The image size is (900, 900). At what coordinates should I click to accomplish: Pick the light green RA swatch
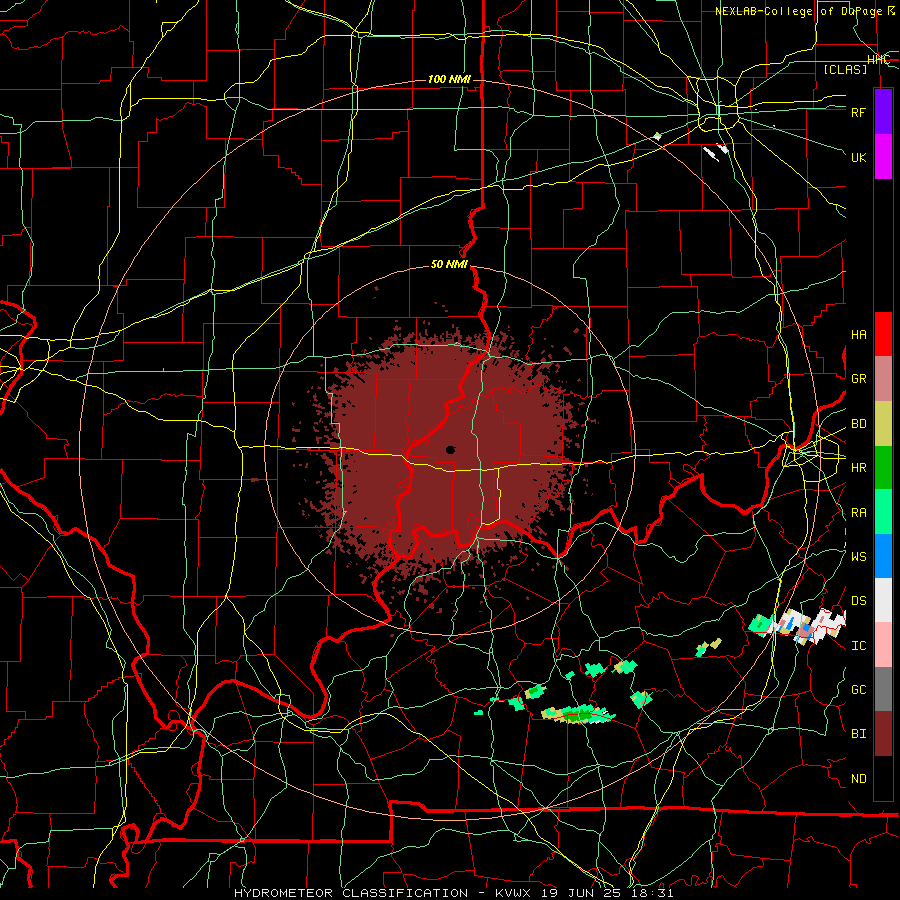[883, 512]
